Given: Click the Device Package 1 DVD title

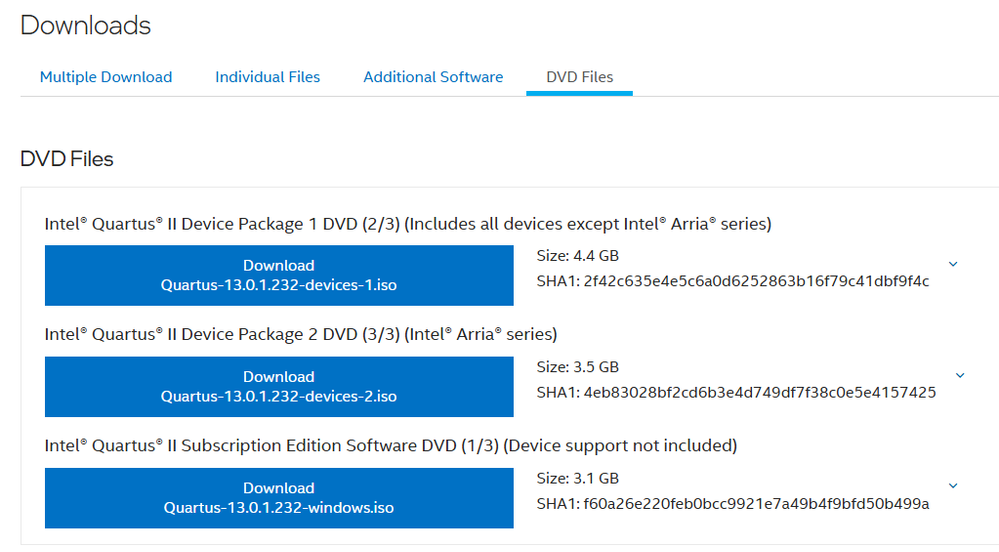Looking at the screenshot, I should [x=408, y=224].
